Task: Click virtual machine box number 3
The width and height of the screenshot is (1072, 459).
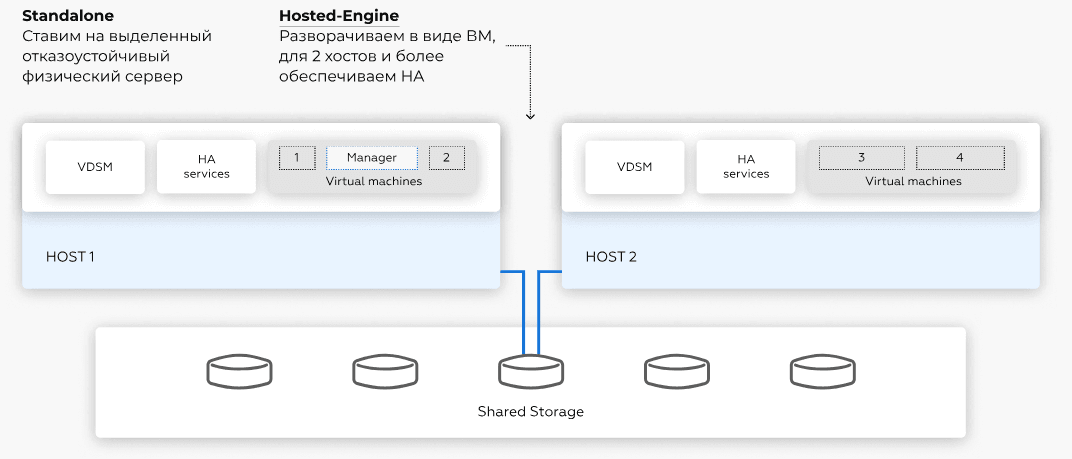Action: 861,158
